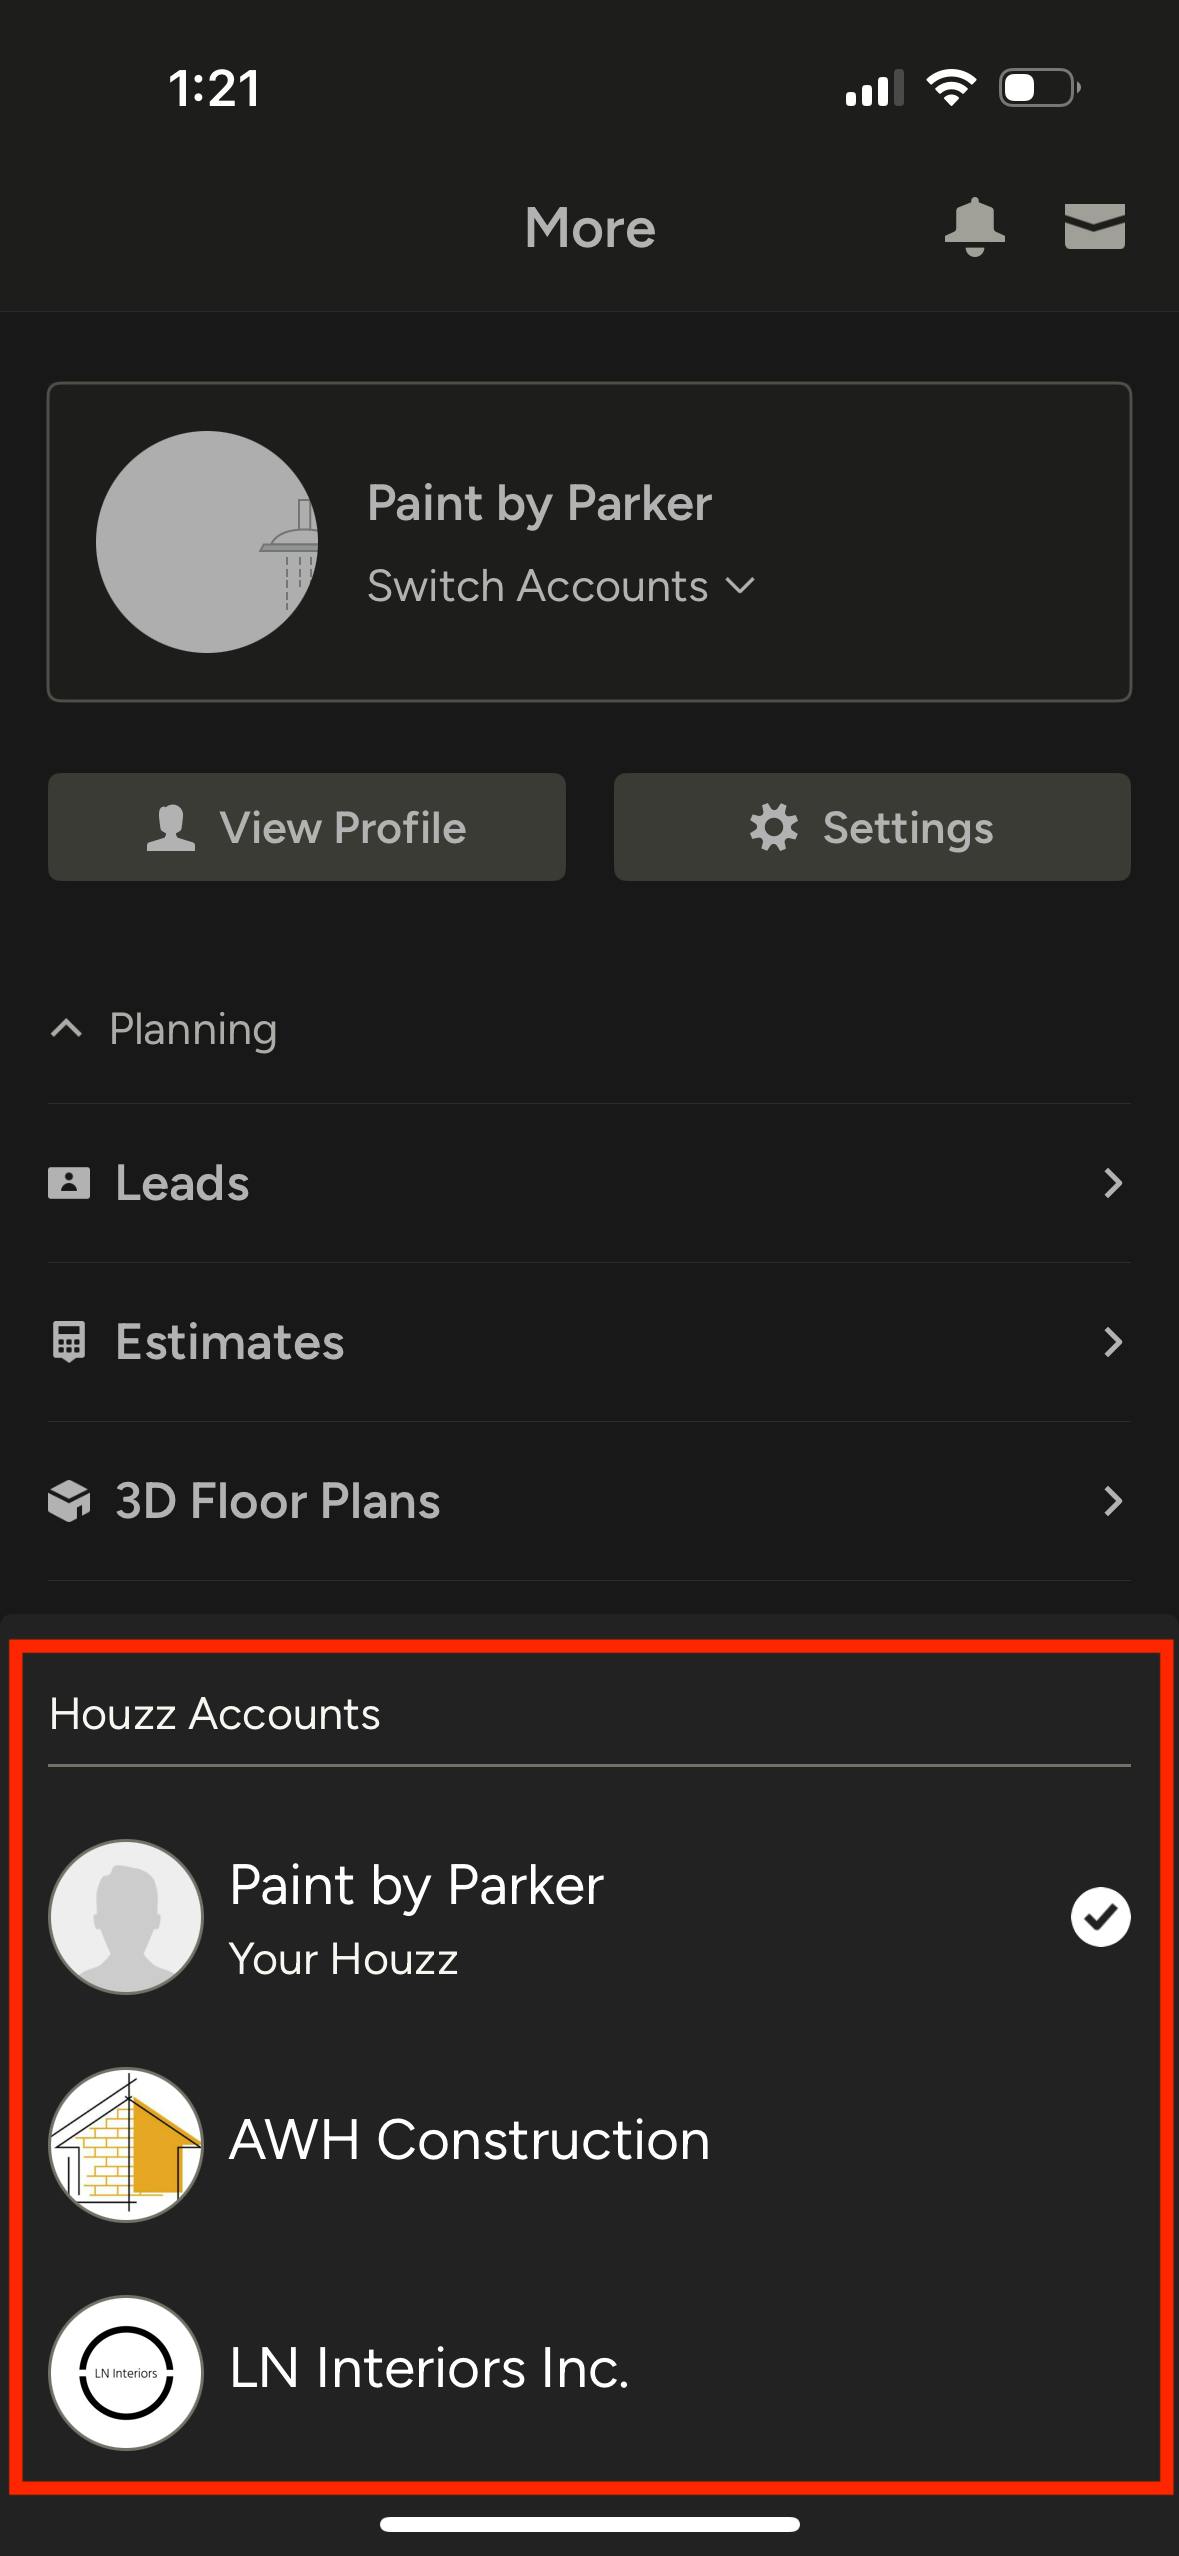Open Leads using its right chevron
The image size is (1179, 2556).
coord(1112,1183)
